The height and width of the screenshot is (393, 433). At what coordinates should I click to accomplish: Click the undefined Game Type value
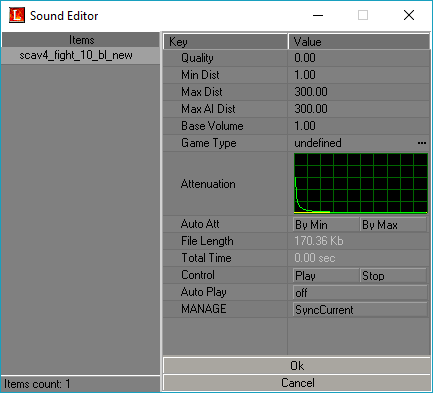point(318,143)
